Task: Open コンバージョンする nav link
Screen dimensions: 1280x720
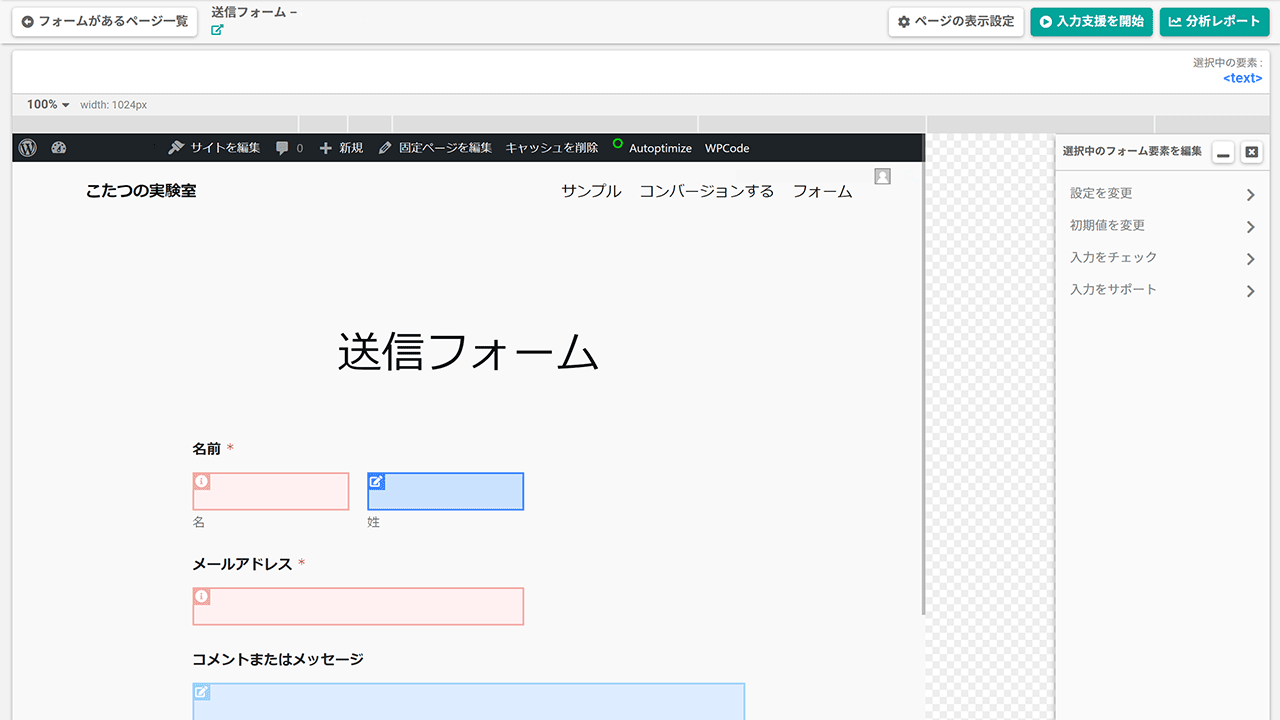Action: 707,191
